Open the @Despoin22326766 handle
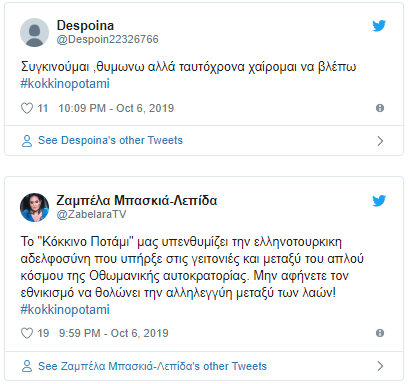 pos(108,39)
